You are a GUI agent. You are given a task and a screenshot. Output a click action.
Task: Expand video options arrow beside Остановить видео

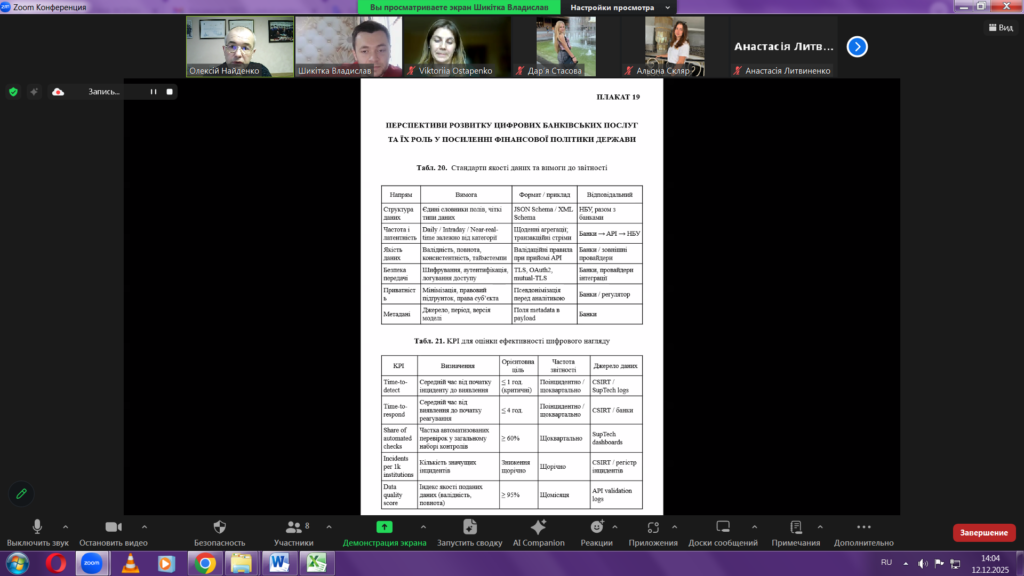[144, 526]
